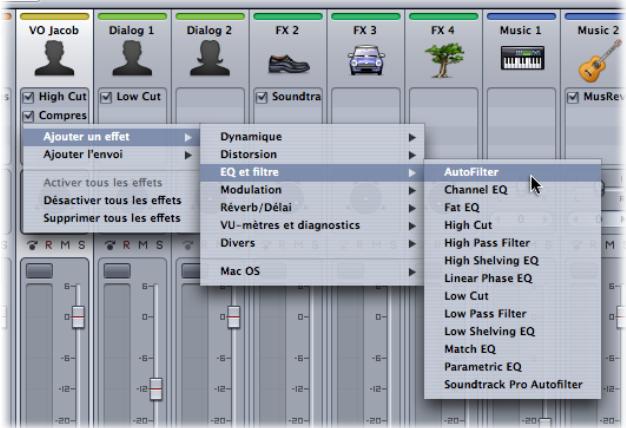Click the VO Jacob track name
The width and height of the screenshot is (626, 428).
pos(54,30)
